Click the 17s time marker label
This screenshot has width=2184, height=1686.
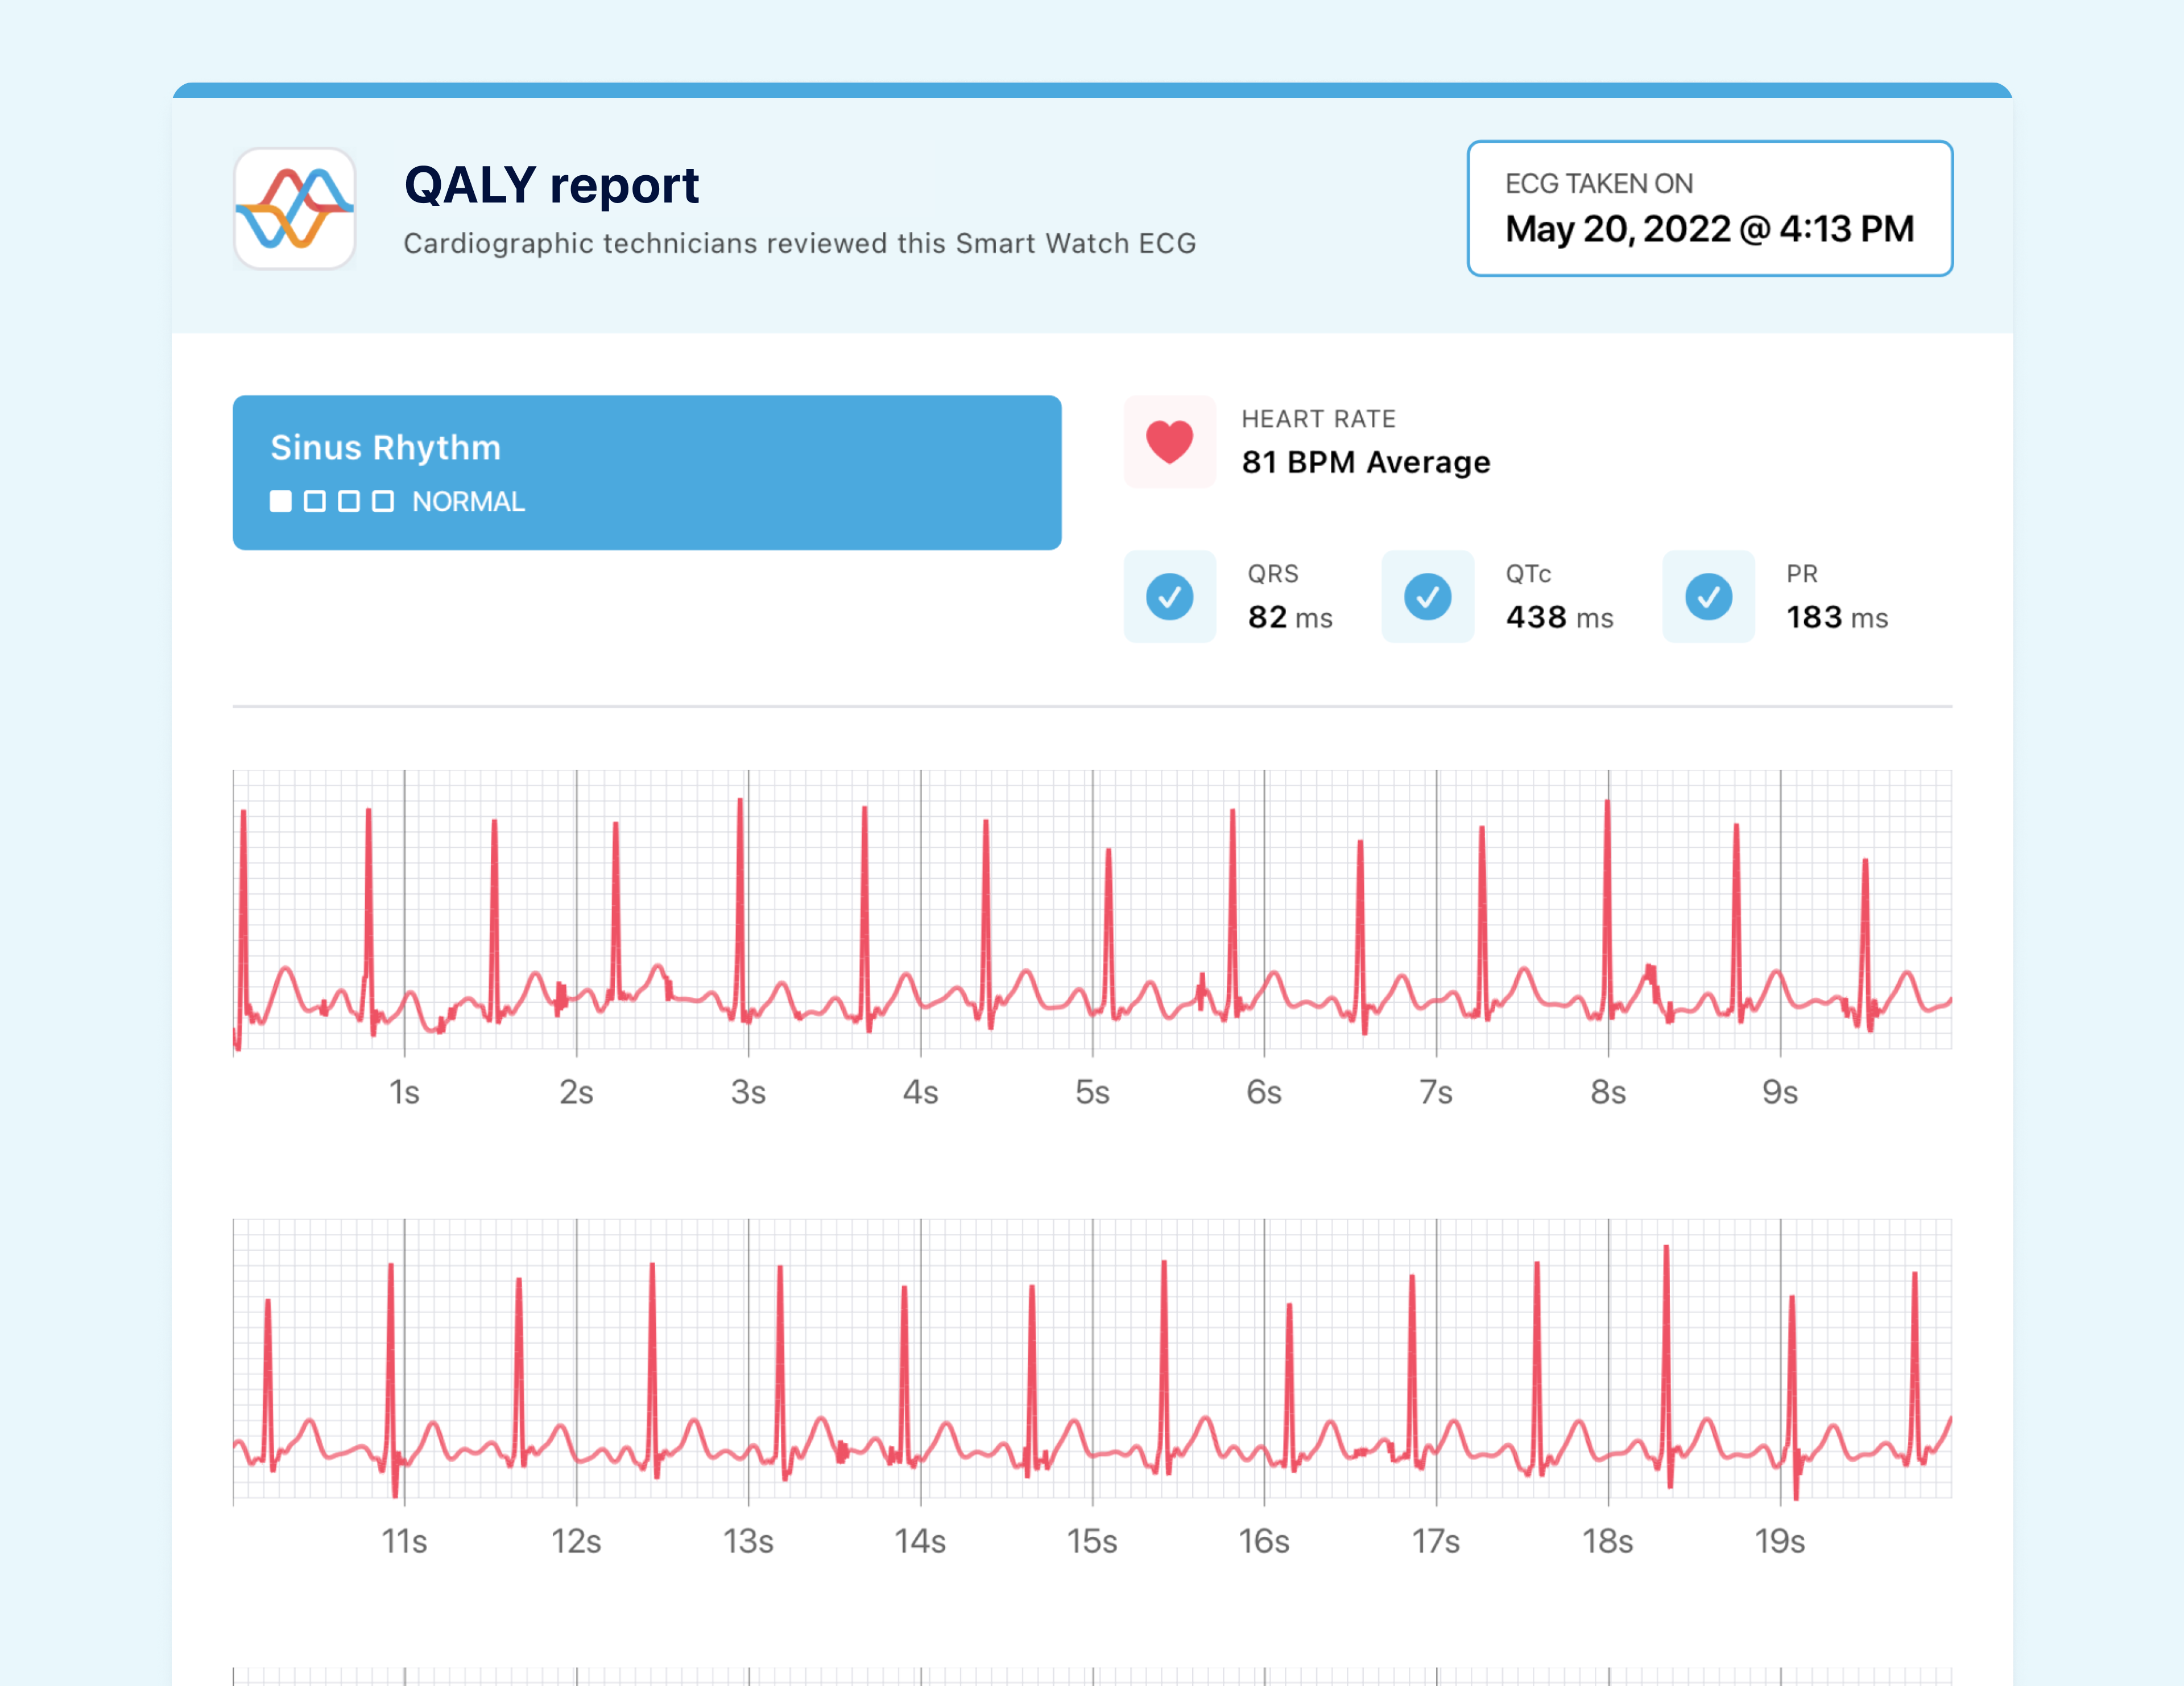[x=1436, y=1541]
